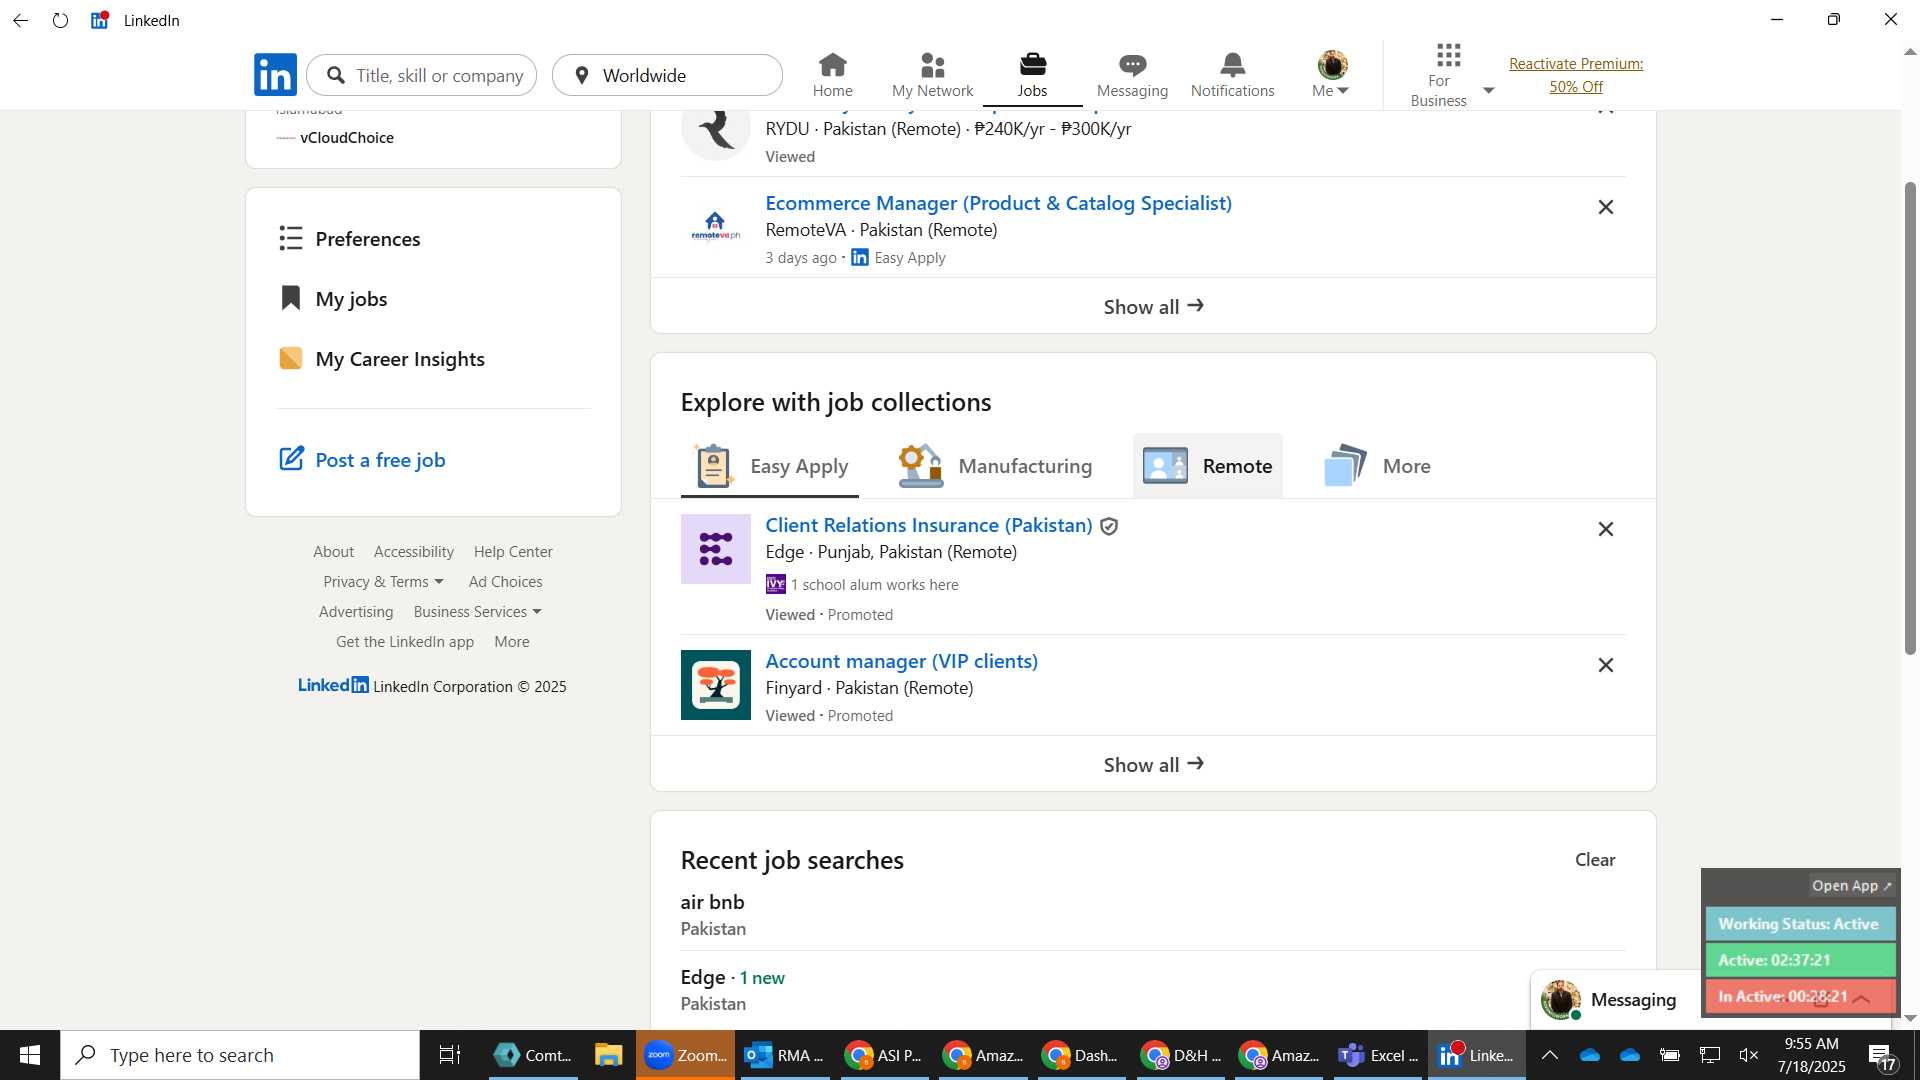1920x1080 pixels.
Task: Click the Accessibility footer link
Action: click(x=414, y=551)
